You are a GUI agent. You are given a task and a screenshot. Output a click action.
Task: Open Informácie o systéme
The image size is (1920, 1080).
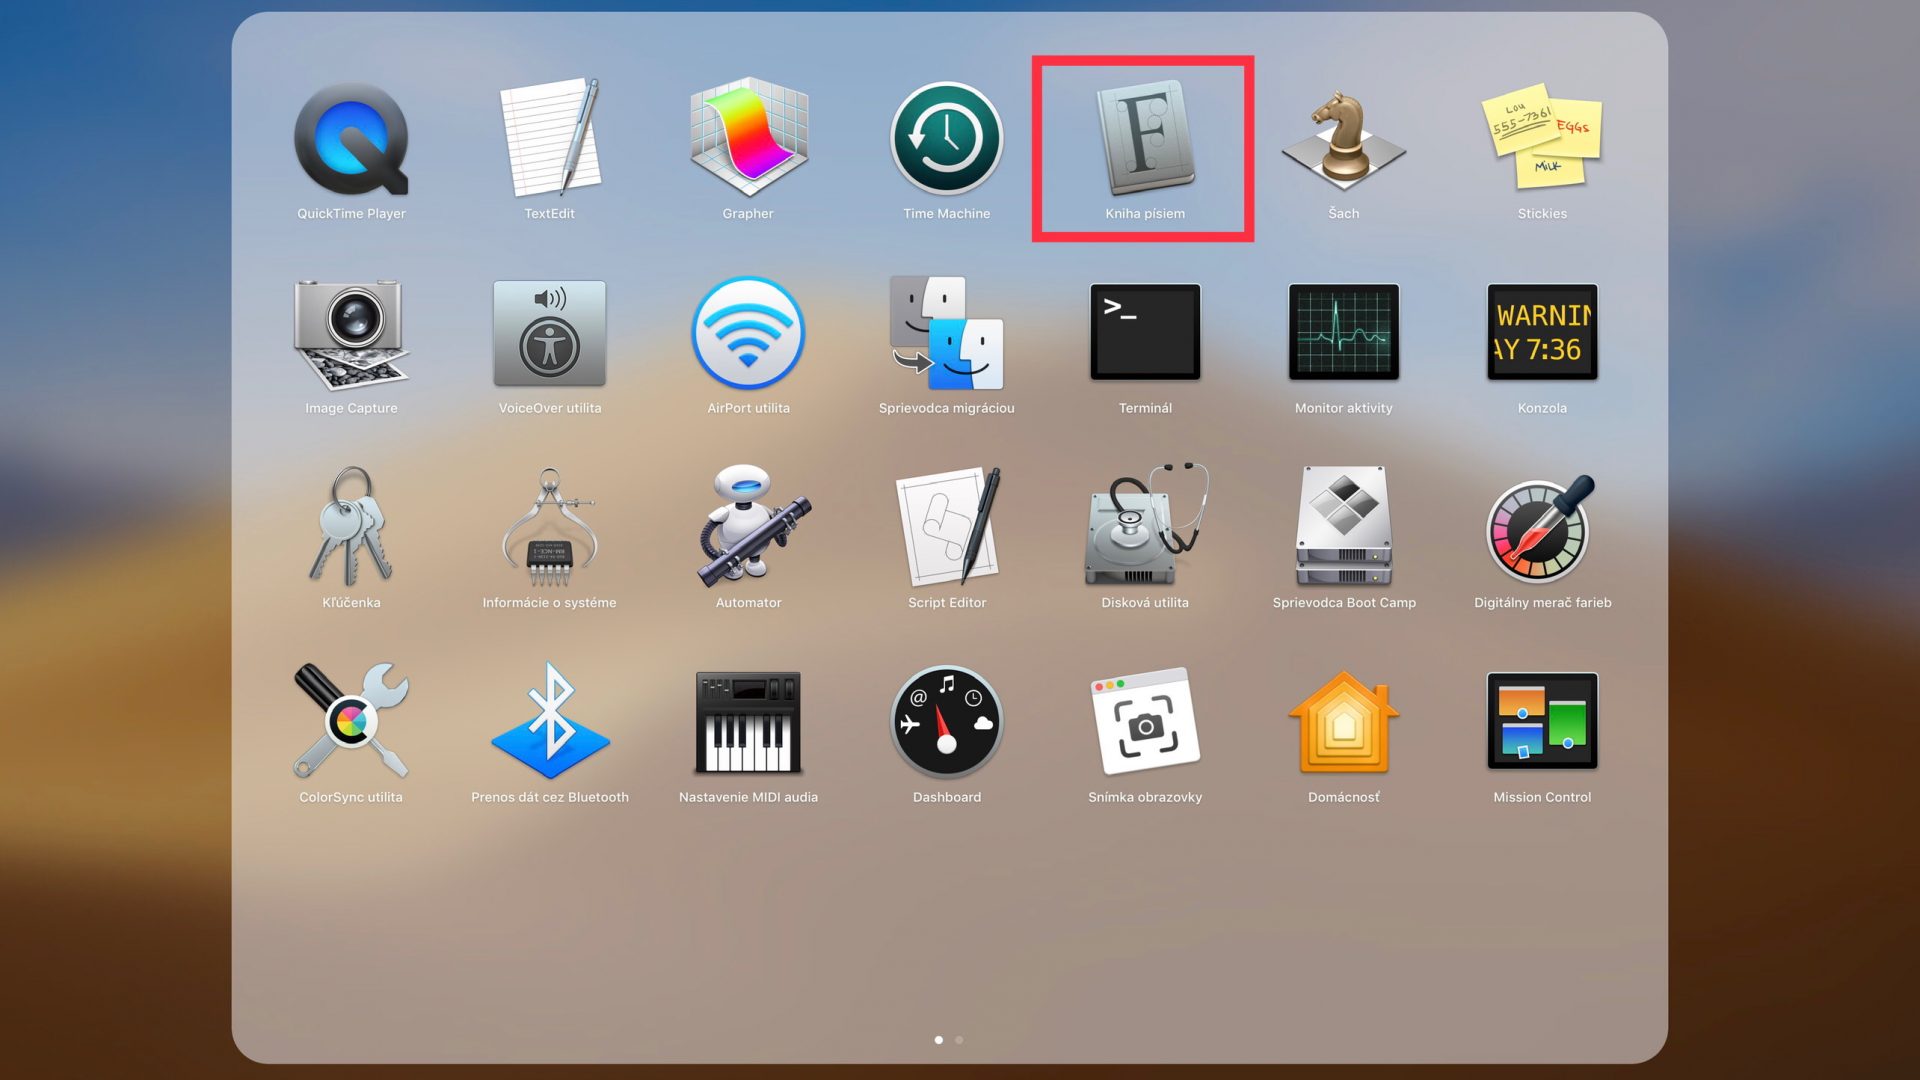tap(550, 527)
